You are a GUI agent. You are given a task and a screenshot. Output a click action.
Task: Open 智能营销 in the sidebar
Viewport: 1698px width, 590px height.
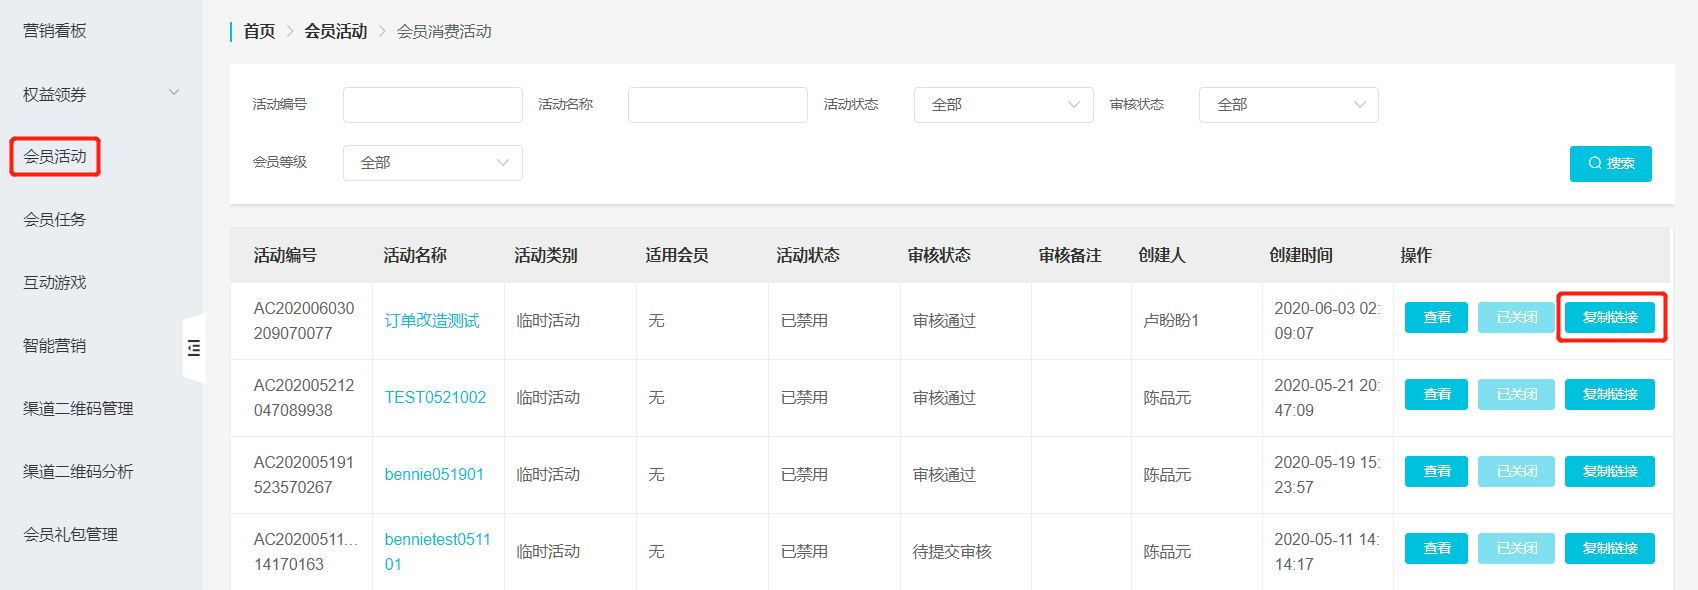55,346
